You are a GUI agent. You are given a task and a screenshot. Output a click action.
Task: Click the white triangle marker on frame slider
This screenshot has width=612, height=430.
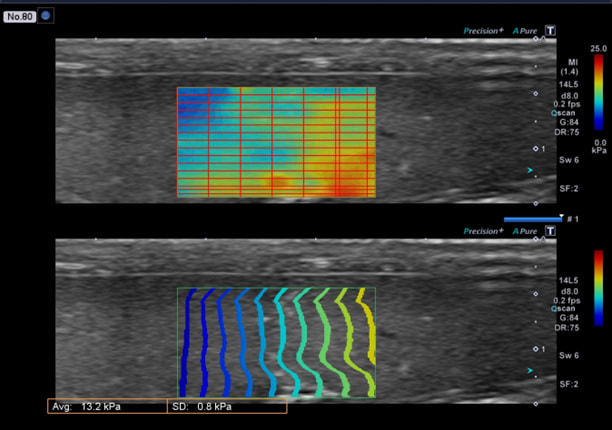[x=562, y=213]
